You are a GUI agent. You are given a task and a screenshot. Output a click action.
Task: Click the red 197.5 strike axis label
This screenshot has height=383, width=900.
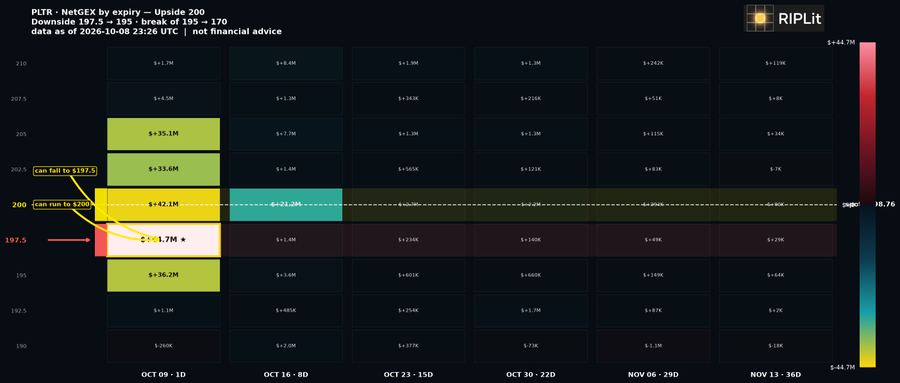[x=16, y=240]
